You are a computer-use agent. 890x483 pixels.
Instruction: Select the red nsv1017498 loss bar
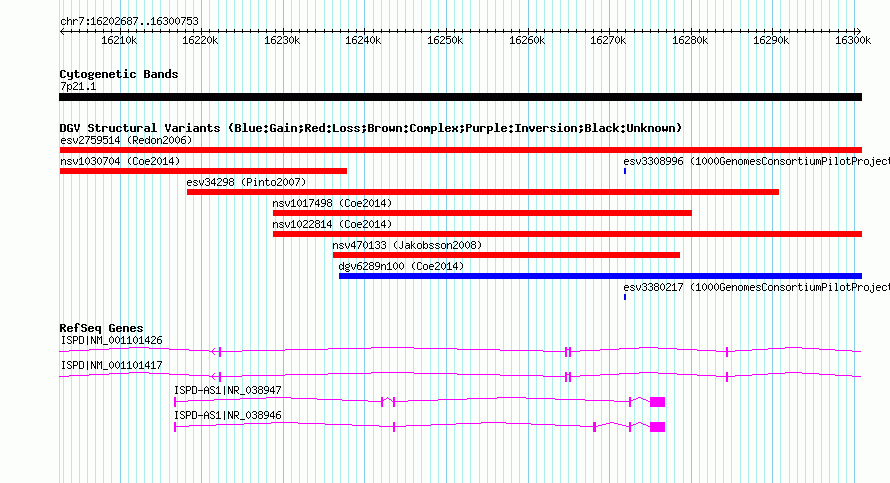[482, 213]
